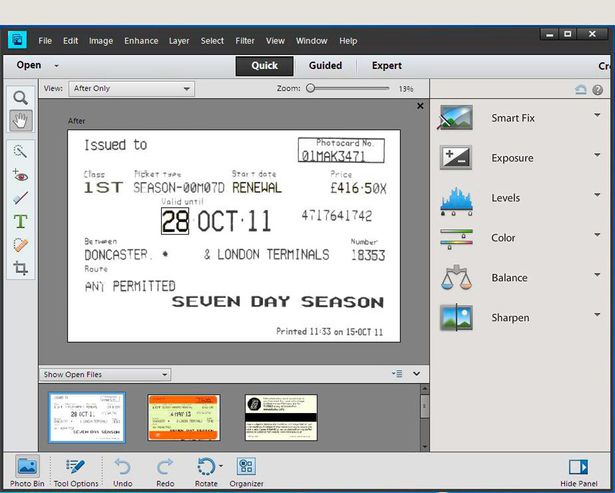
Task: Click the reset panel icon
Action: [581, 90]
